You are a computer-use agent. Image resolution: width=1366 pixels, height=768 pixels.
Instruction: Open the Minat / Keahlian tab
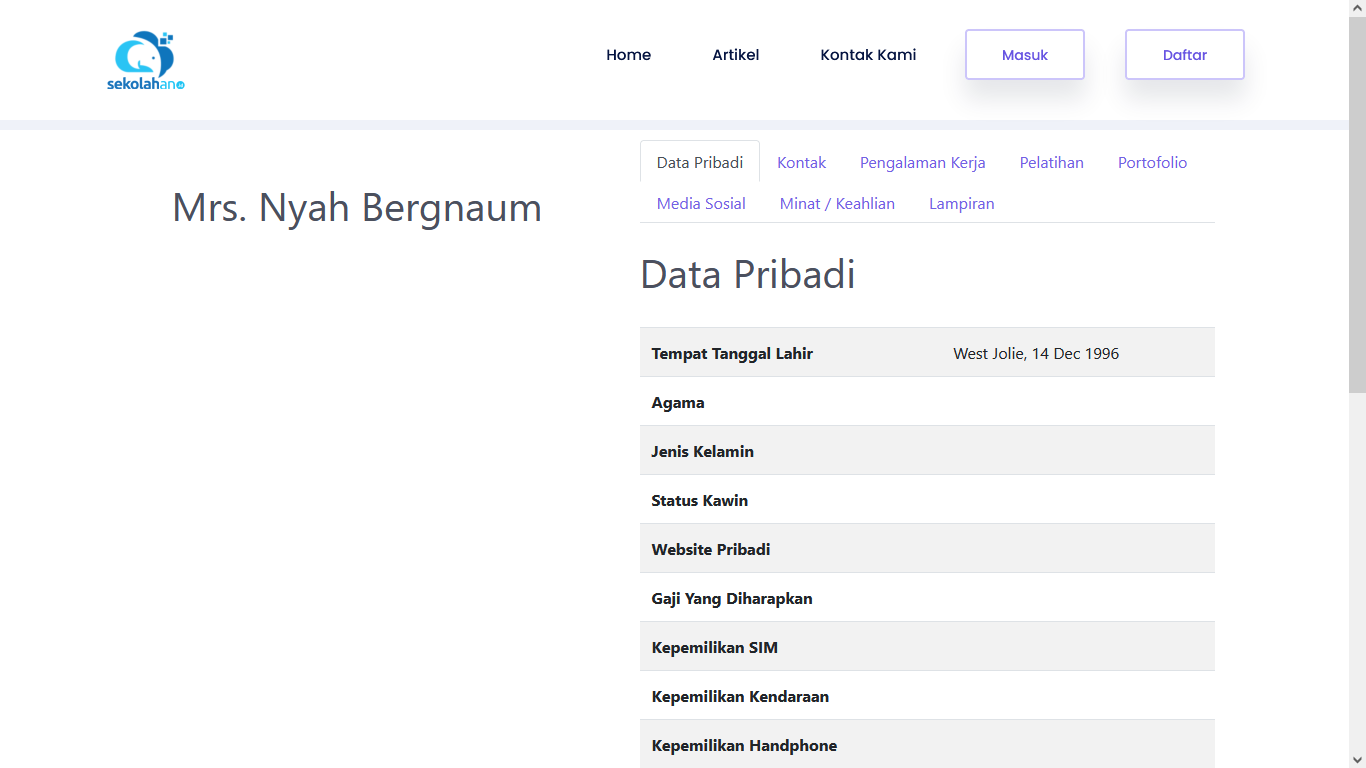click(x=837, y=203)
